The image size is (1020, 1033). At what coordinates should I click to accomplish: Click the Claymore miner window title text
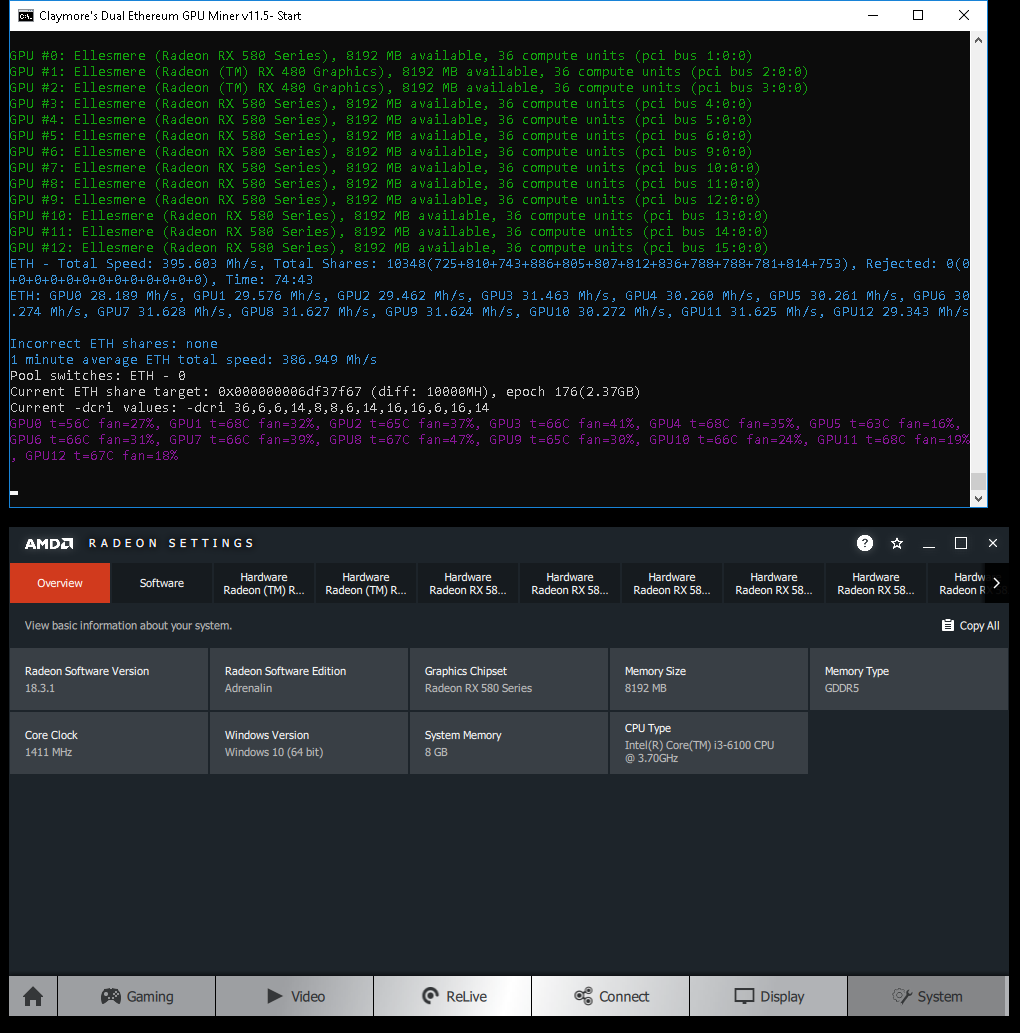170,16
